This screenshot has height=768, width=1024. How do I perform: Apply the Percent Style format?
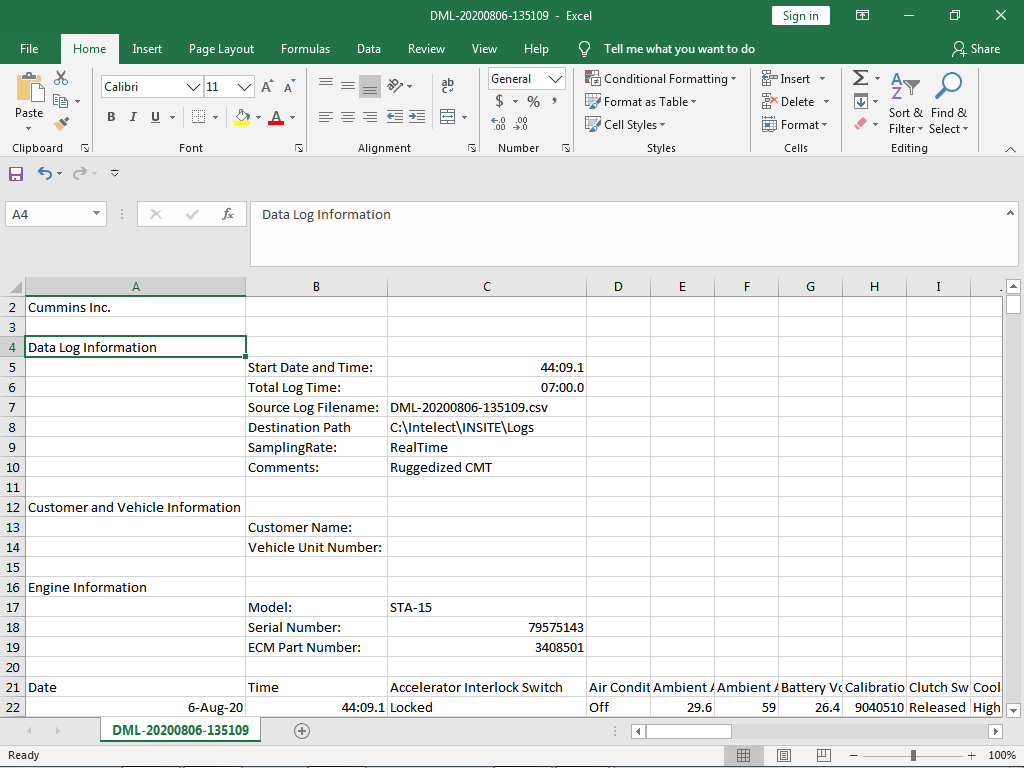point(533,101)
